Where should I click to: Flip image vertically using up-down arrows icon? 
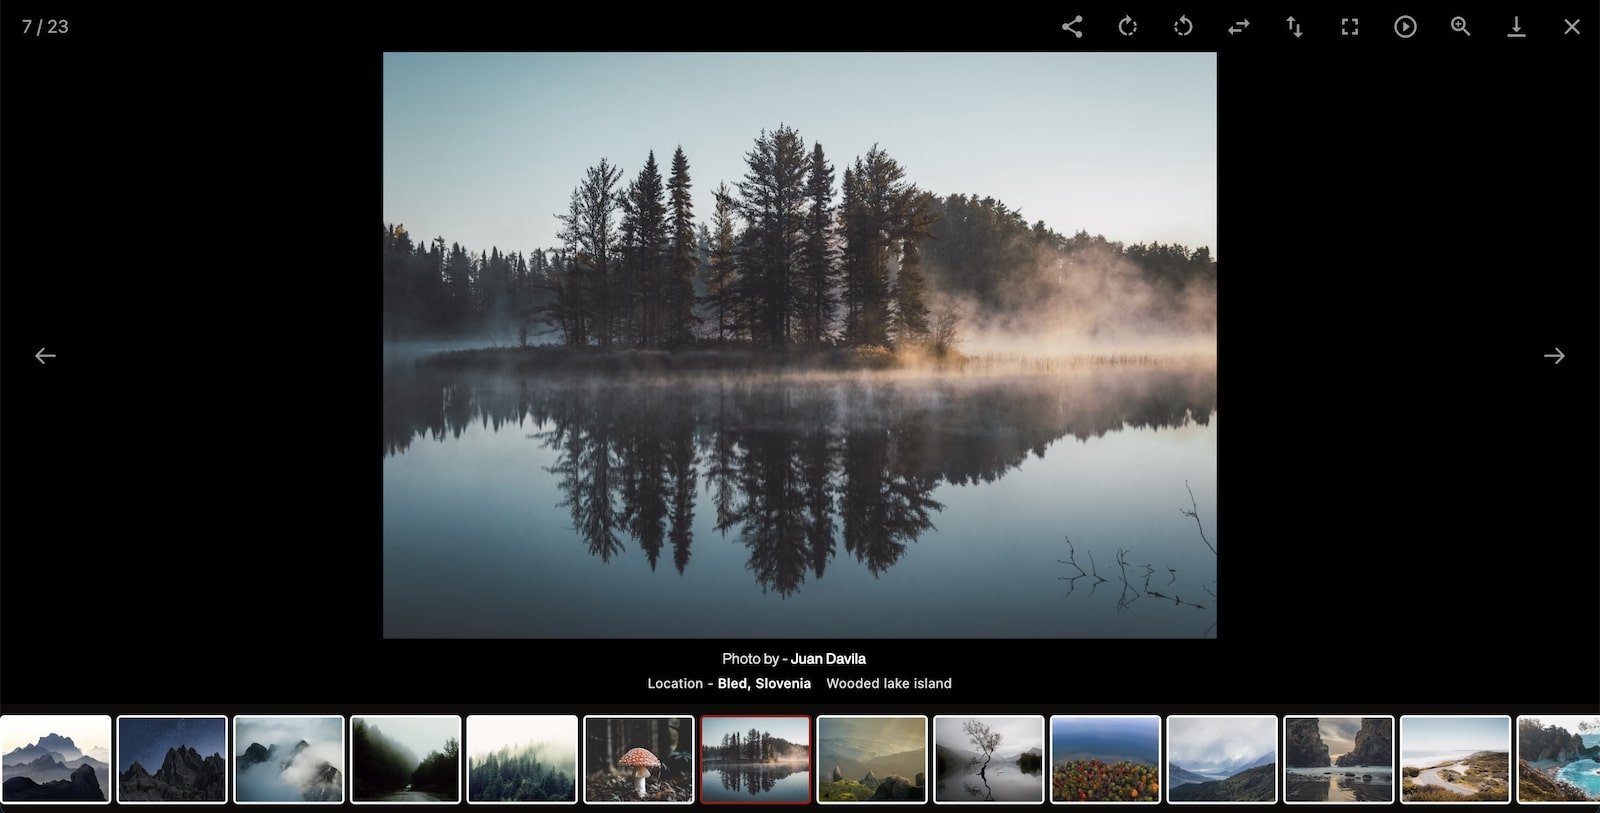pyautogui.click(x=1294, y=27)
